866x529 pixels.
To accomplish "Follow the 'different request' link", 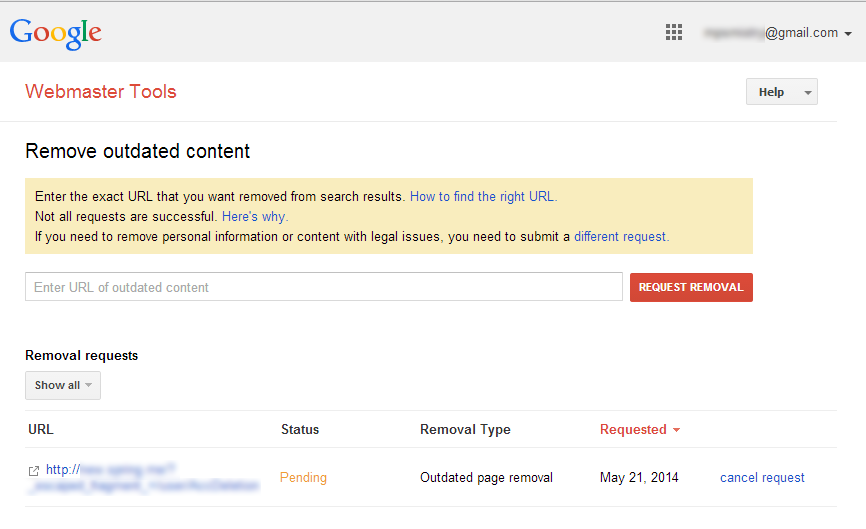I will click(x=621, y=237).
